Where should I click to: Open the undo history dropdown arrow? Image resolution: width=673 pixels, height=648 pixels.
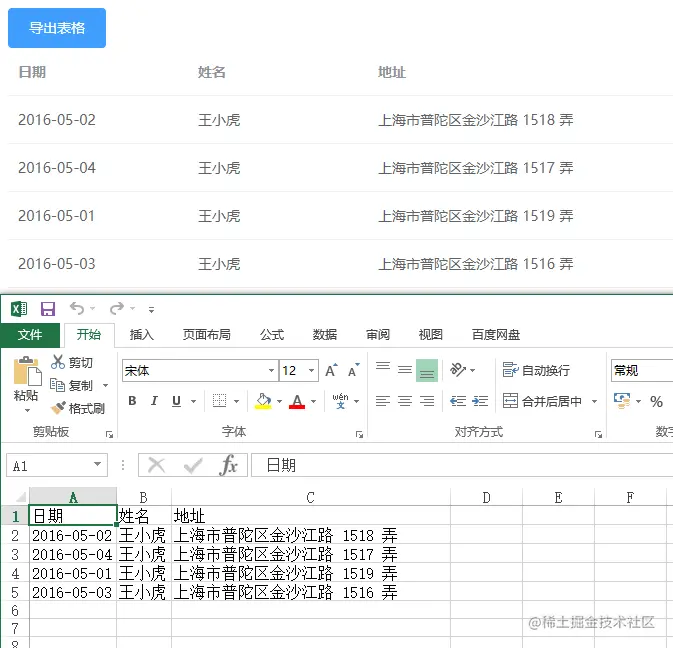coord(93,309)
